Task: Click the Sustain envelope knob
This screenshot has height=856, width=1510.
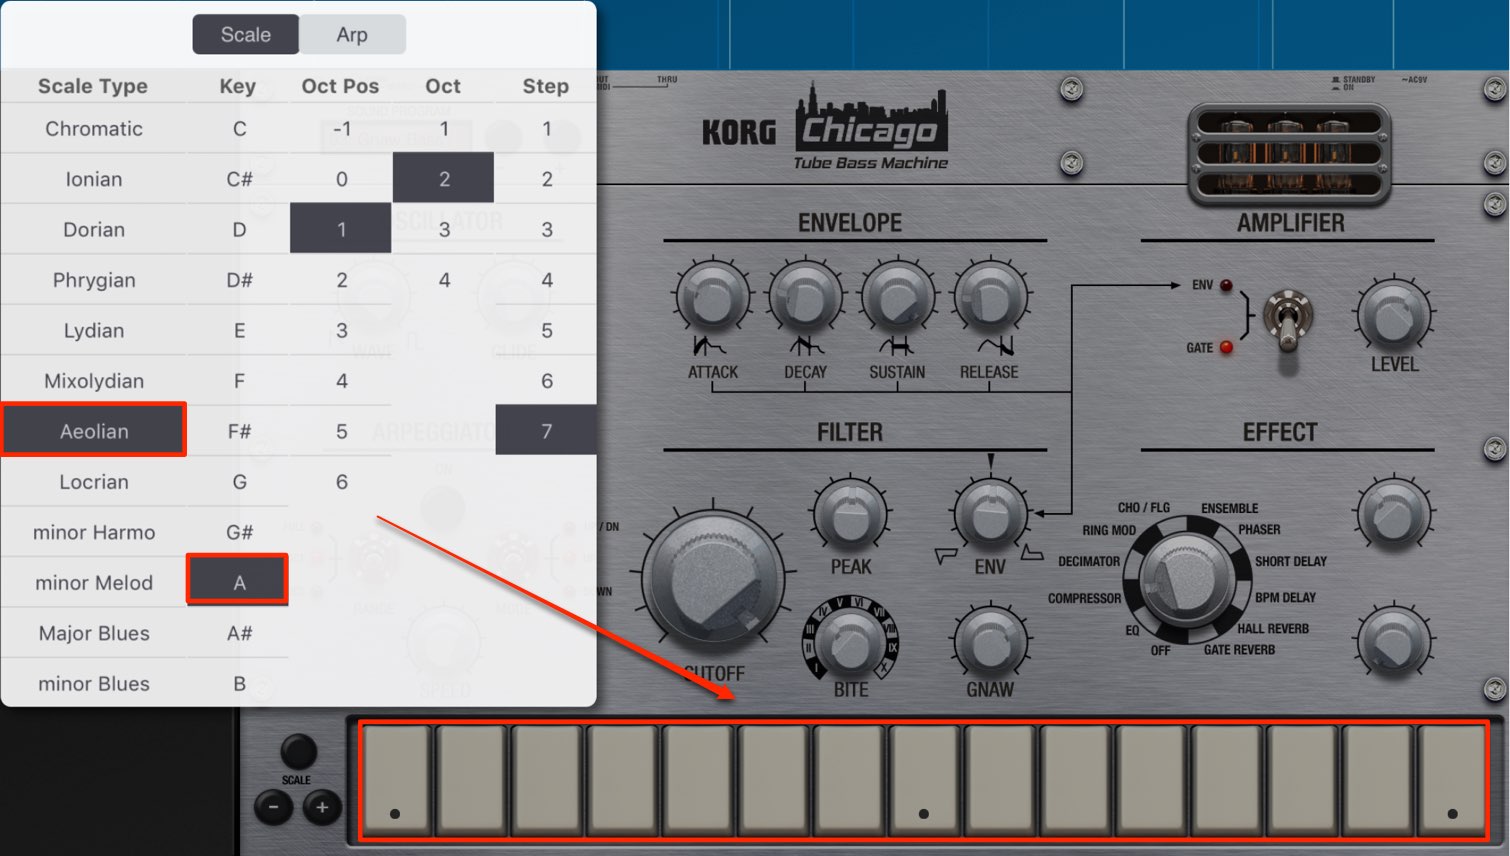Action: tap(897, 296)
